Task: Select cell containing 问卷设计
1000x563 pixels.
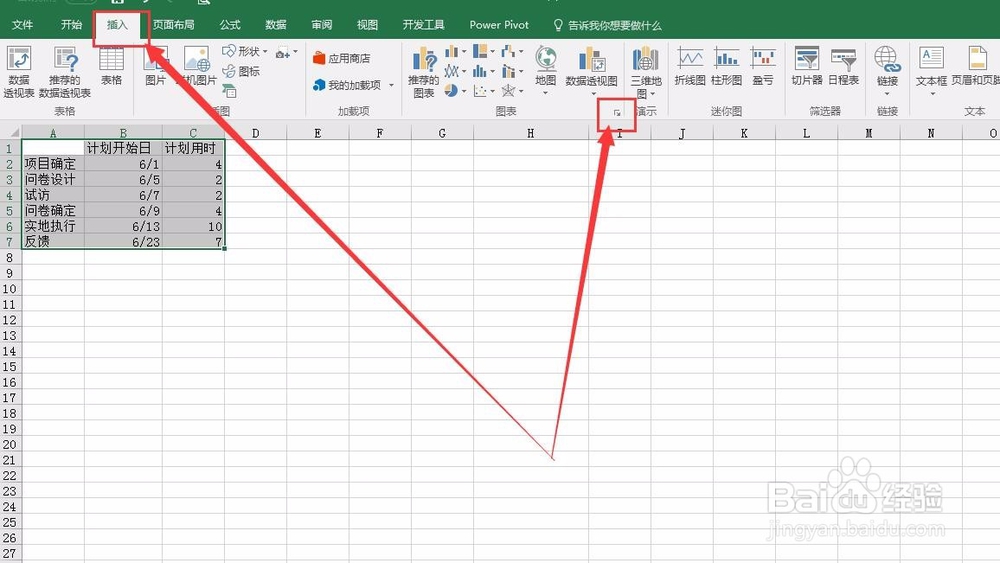Action: tap(53, 180)
